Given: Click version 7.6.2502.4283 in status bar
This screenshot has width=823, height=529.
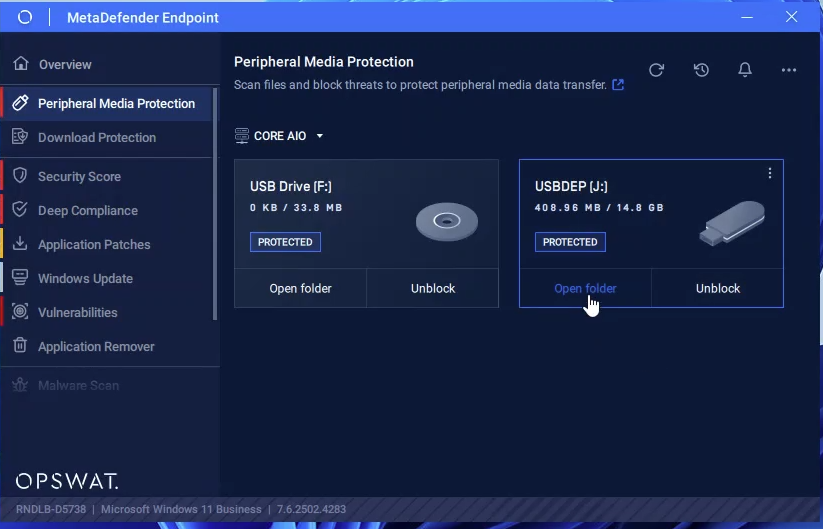Looking at the screenshot, I should point(311,509).
